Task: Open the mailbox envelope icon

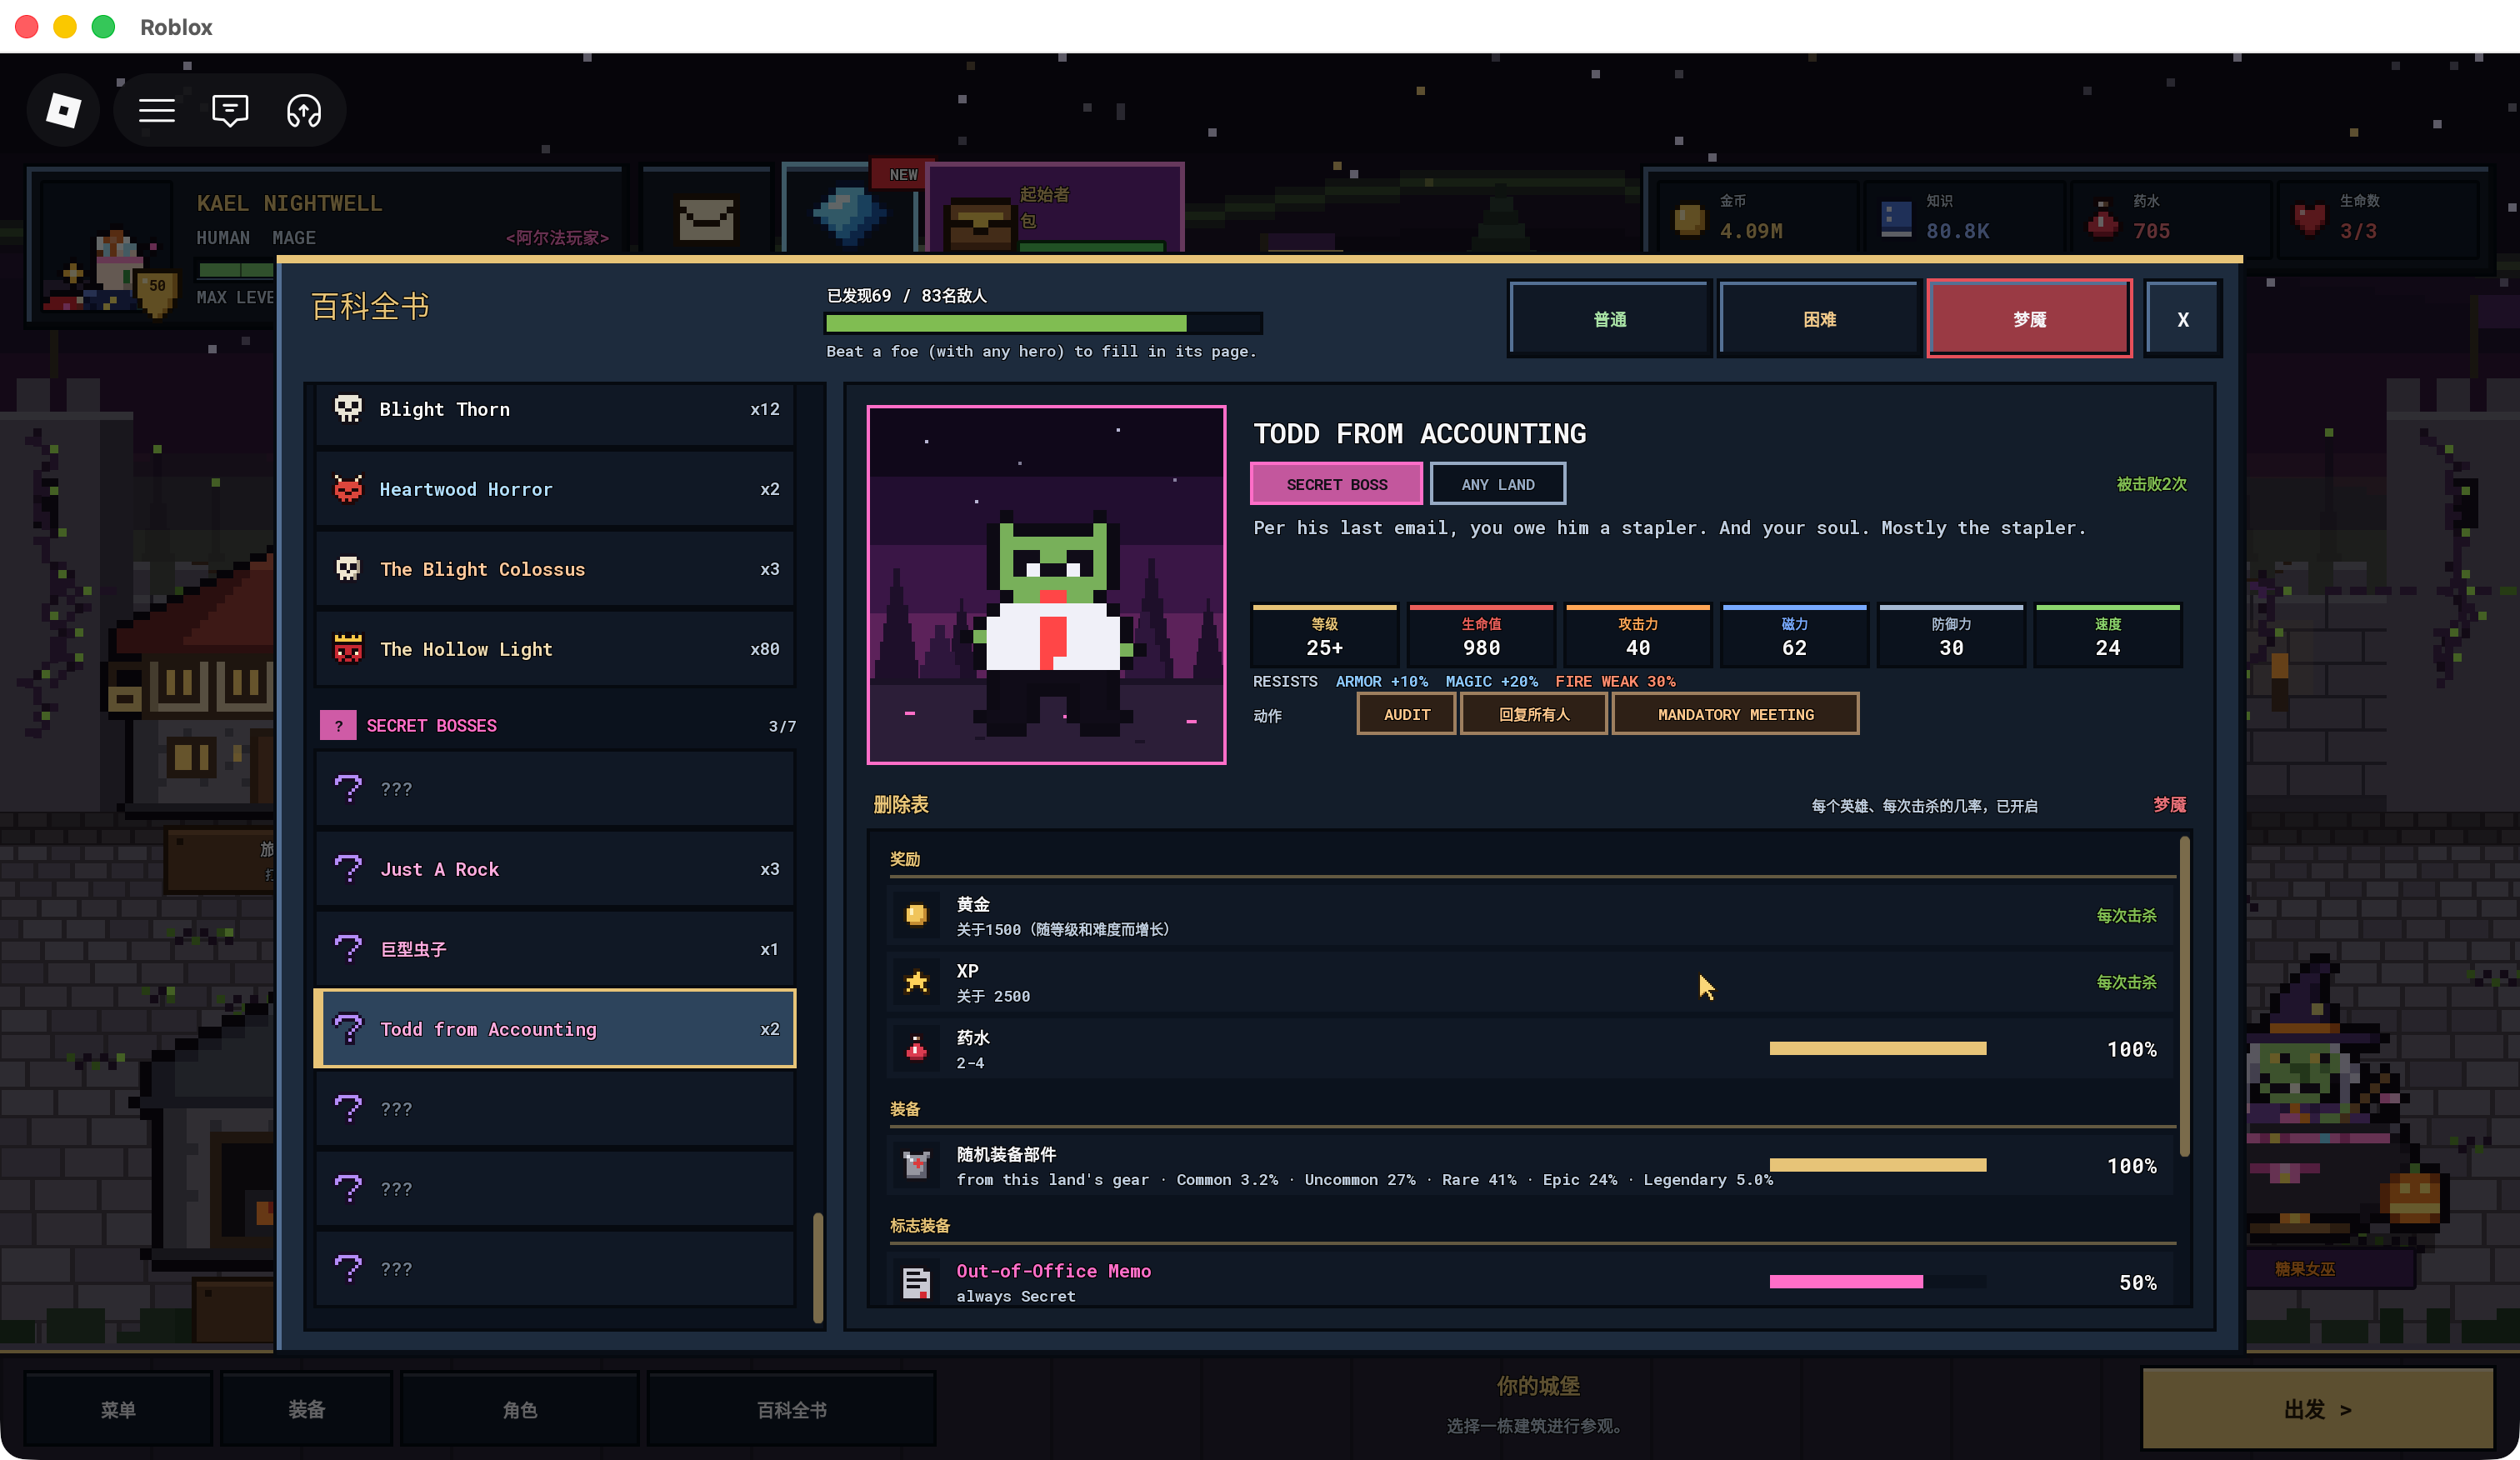Action: coord(706,218)
